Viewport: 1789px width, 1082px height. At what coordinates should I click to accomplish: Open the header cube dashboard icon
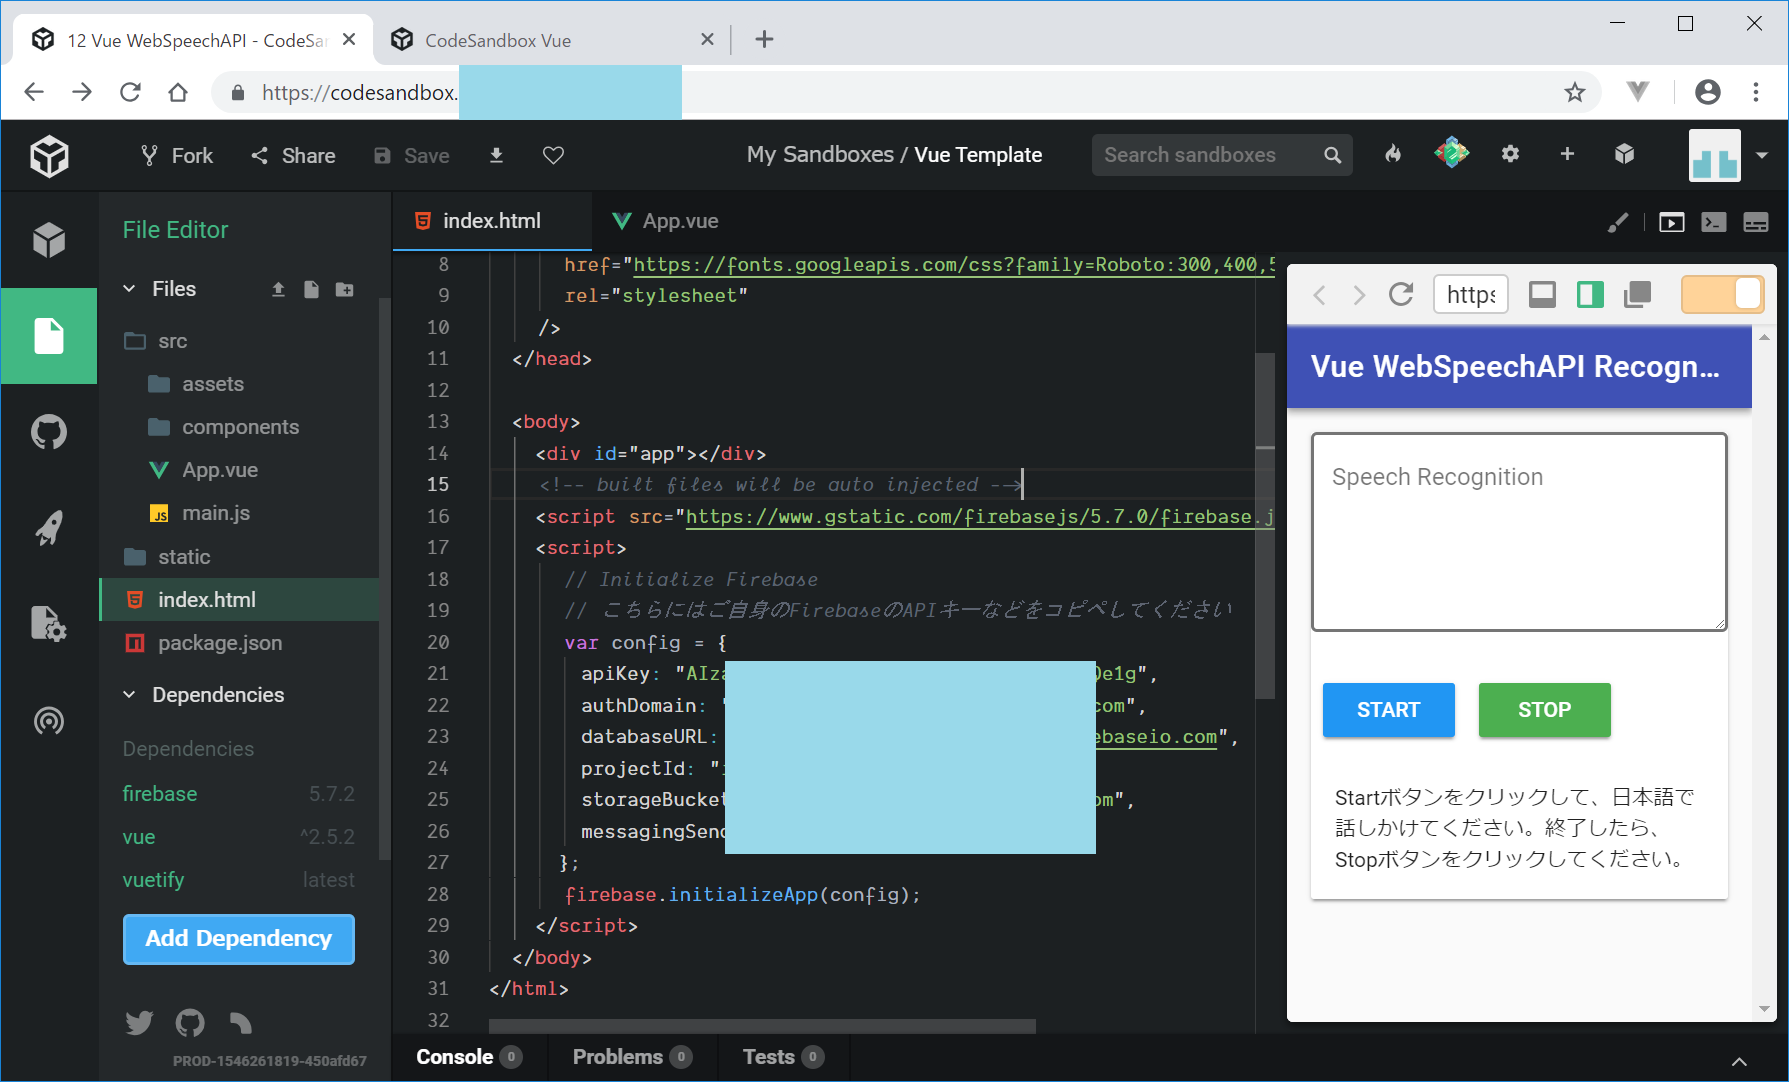[x=1624, y=154]
